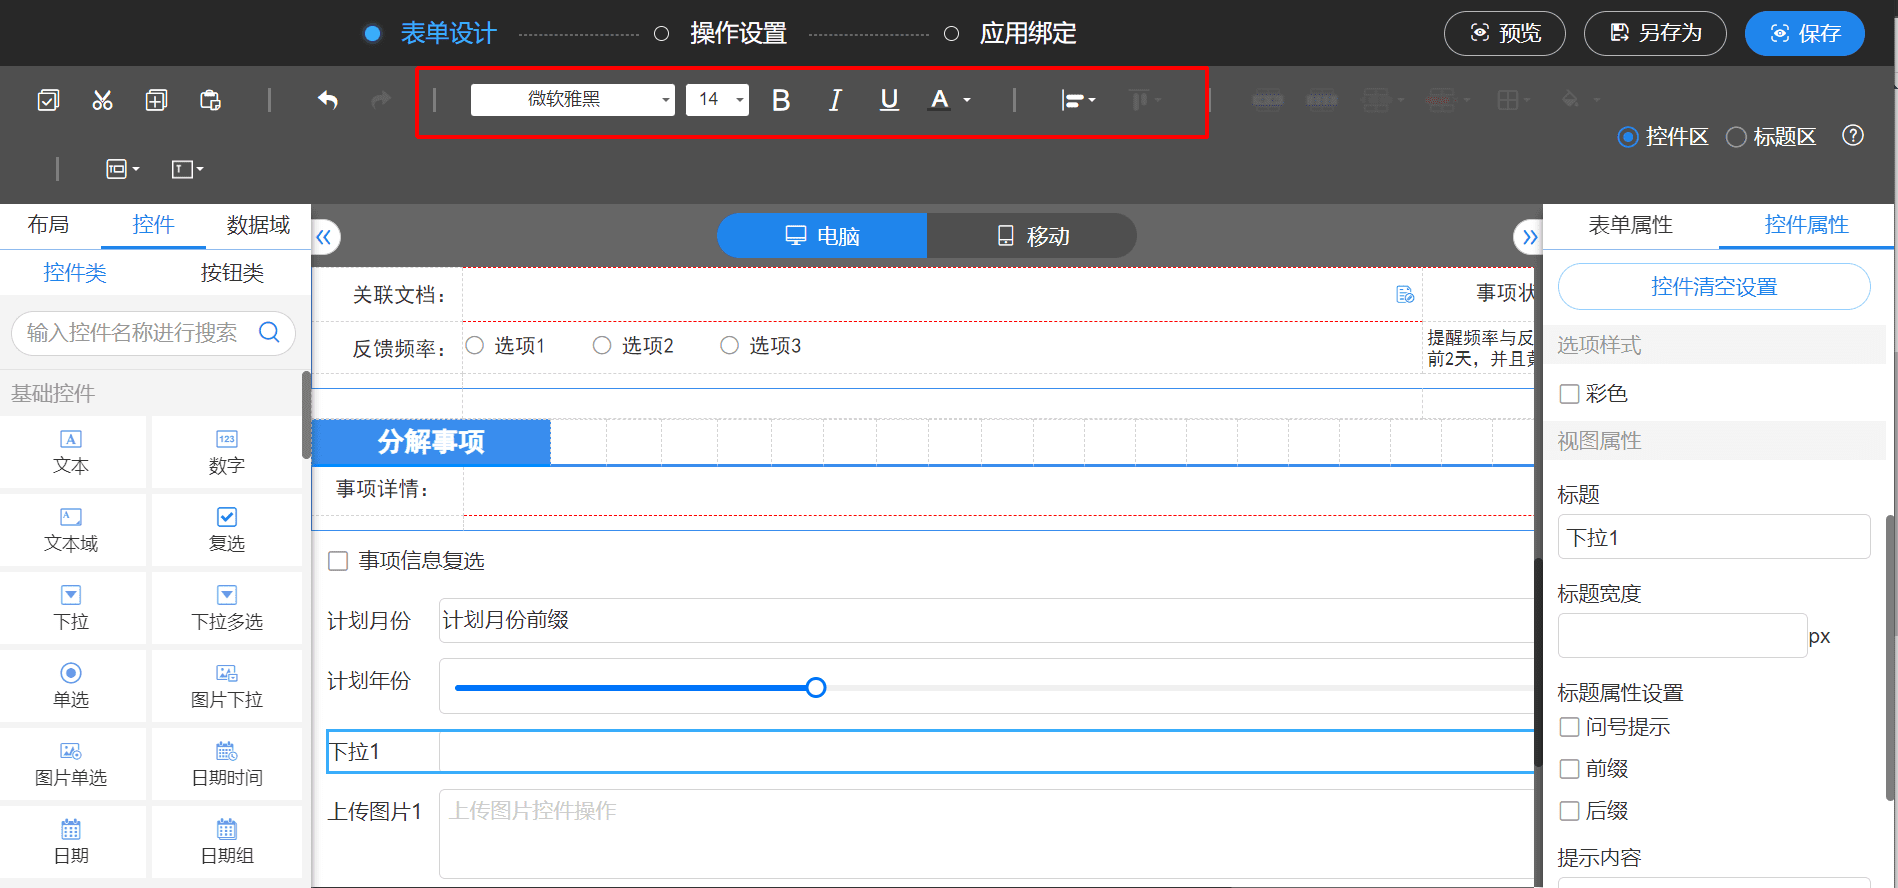Switch to the 布局 tab
The height and width of the screenshot is (888, 1898).
pyautogui.click(x=48, y=225)
